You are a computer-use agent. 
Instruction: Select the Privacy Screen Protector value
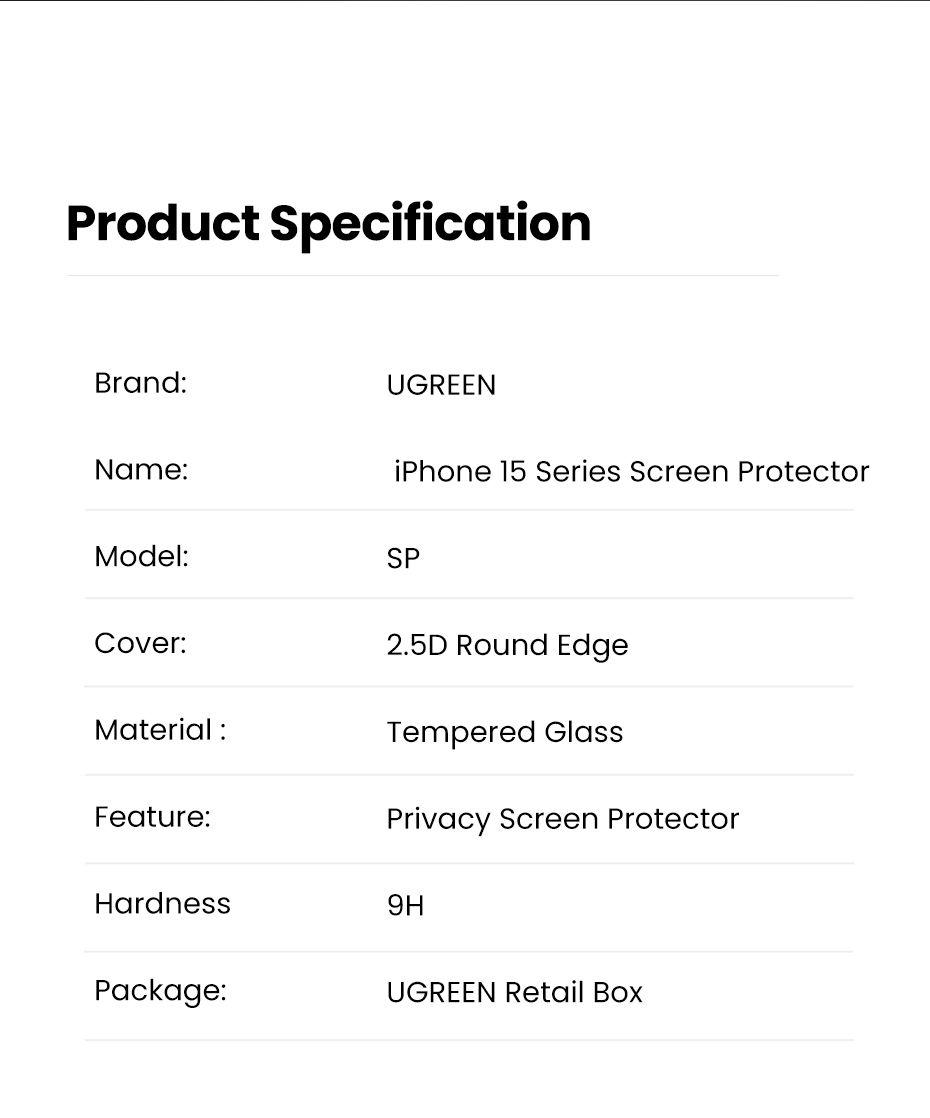pyautogui.click(x=563, y=820)
